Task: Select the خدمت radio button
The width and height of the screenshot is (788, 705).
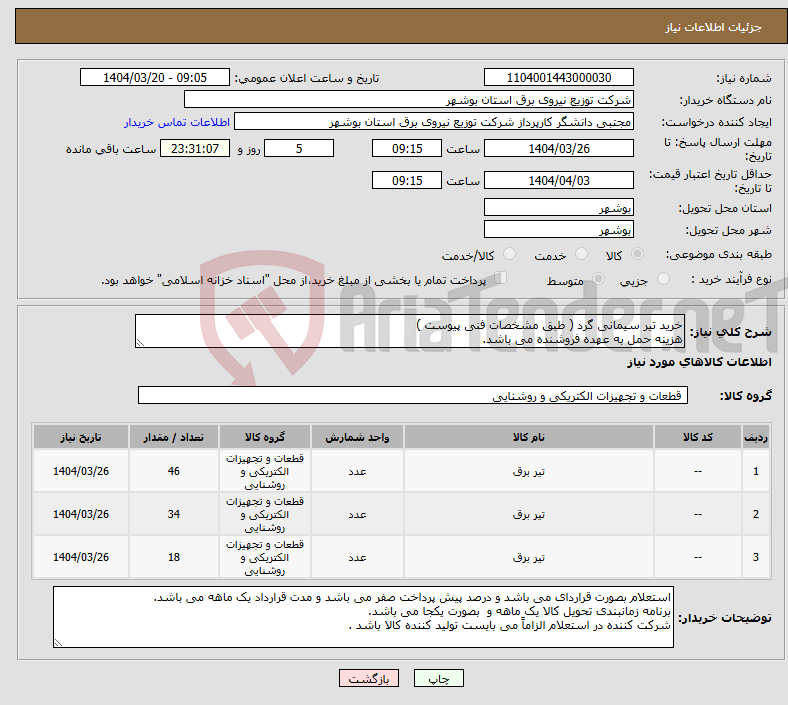Action: point(581,254)
